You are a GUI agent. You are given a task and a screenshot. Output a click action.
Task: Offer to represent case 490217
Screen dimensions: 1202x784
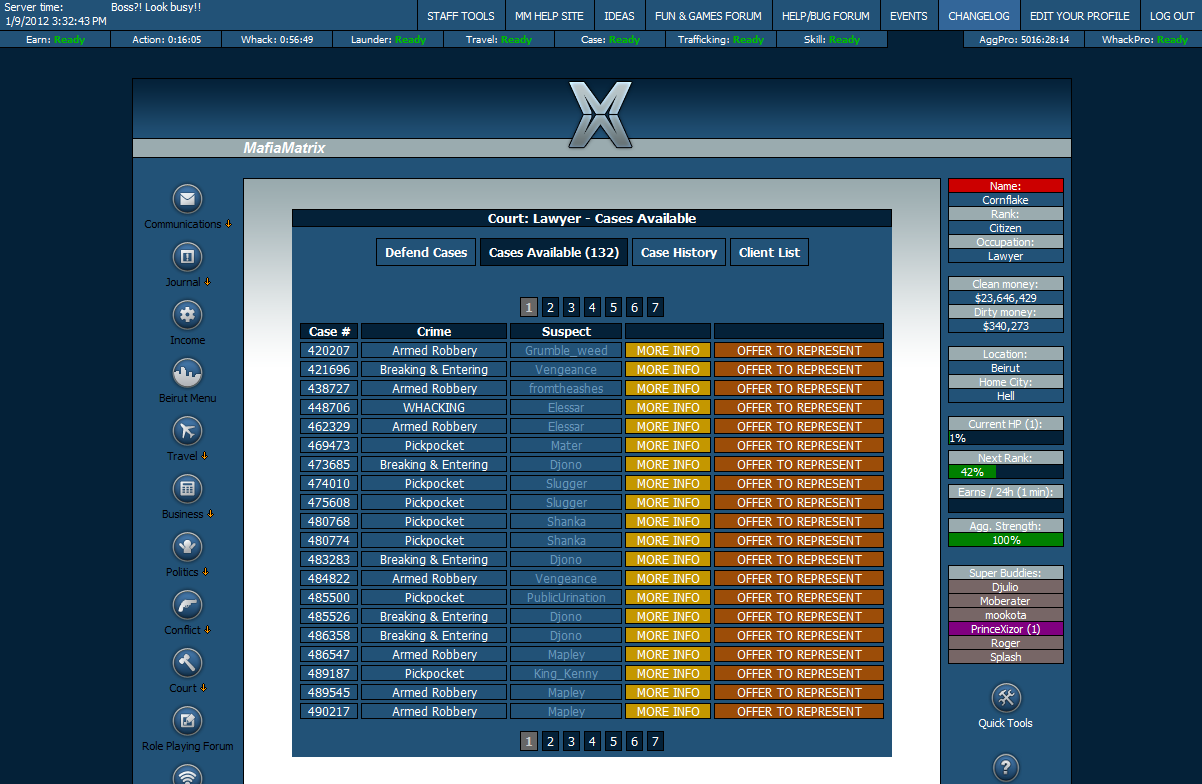tap(799, 711)
